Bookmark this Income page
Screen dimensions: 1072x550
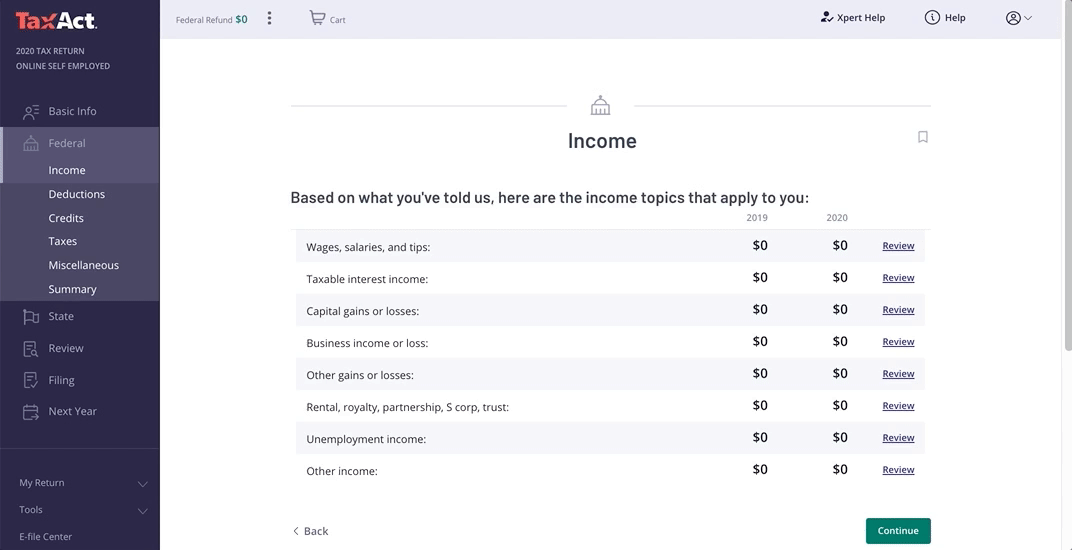point(923,137)
